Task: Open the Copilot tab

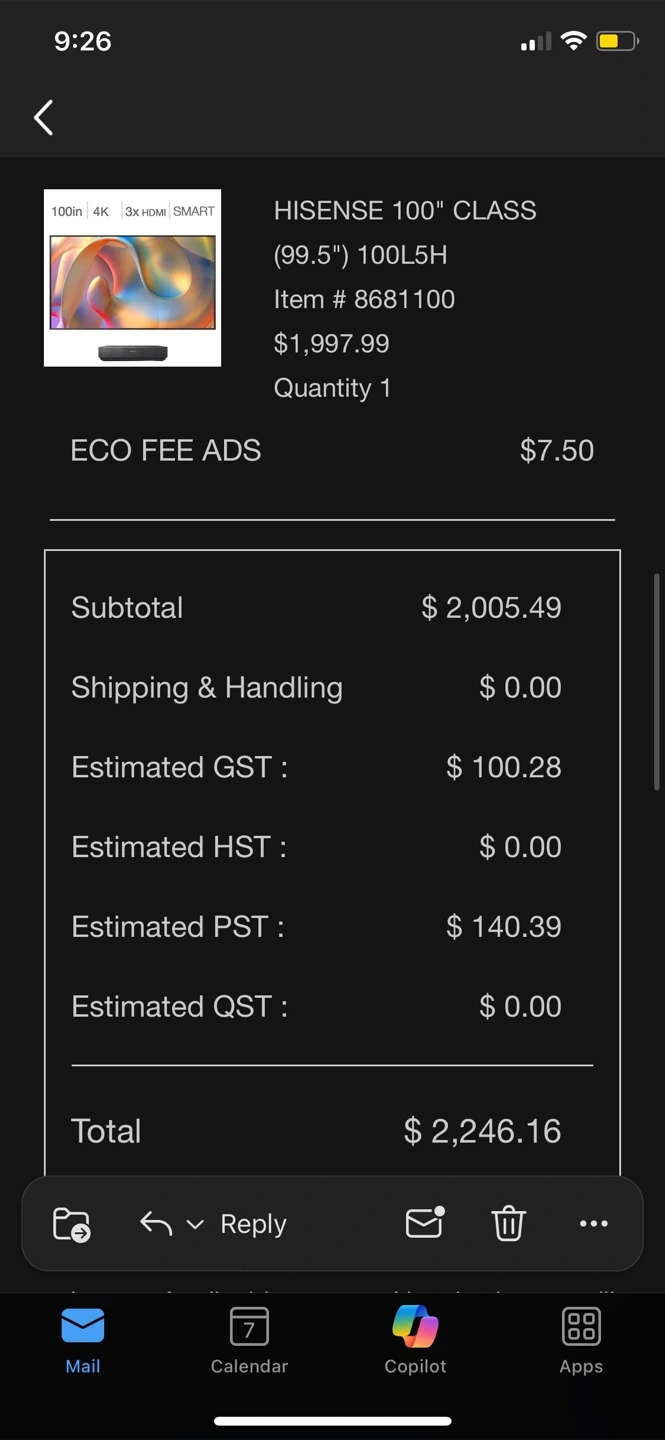Action: pyautogui.click(x=415, y=1340)
